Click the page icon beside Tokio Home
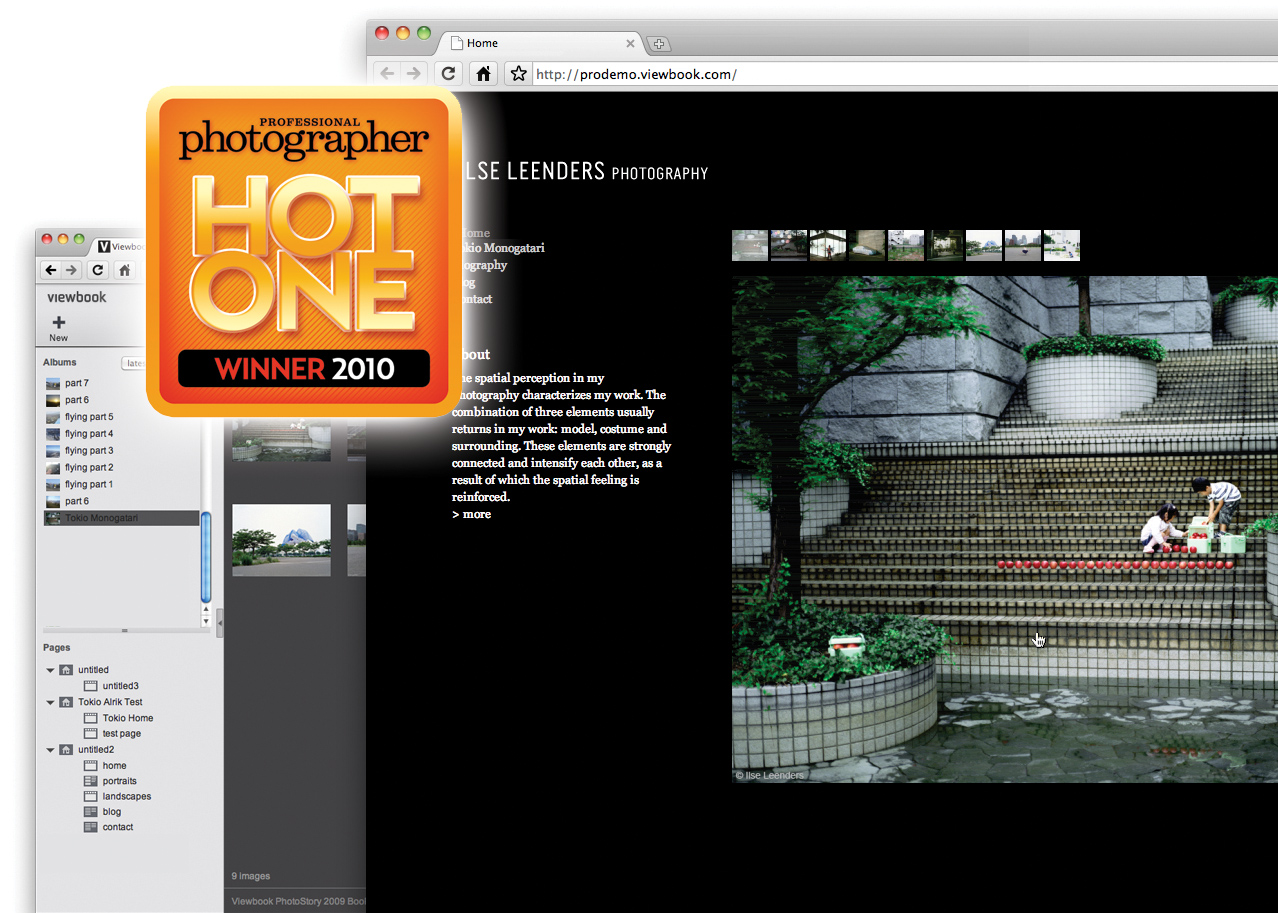1278x913 pixels. click(x=91, y=718)
